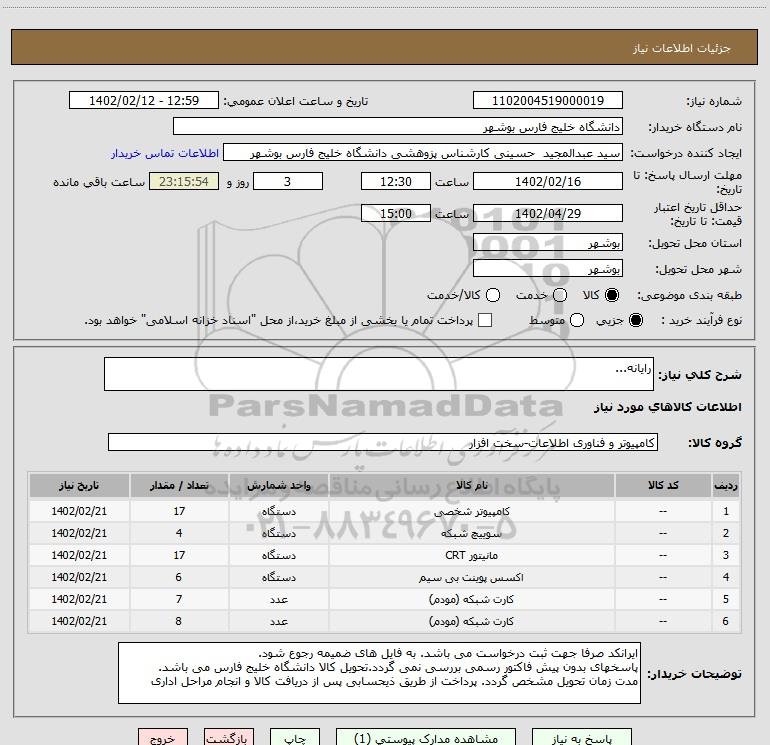Click the countdown timer 23:15:54
770x745 pixels.
point(184,181)
